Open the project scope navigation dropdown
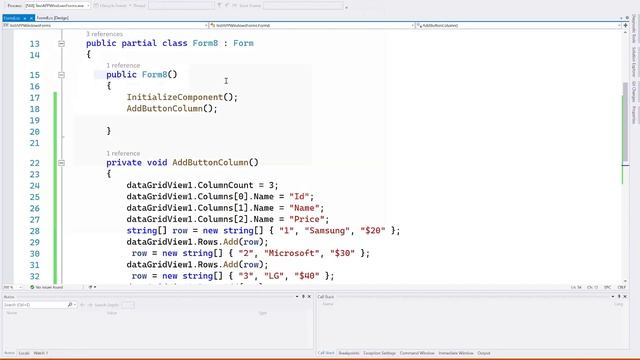Screen dimensions: 640x360 click(x=105, y=25)
